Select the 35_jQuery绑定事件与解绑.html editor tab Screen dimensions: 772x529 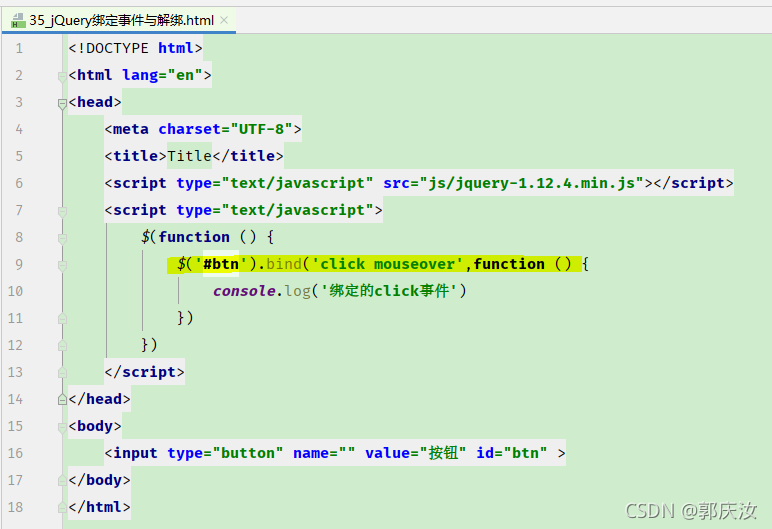coord(119,20)
